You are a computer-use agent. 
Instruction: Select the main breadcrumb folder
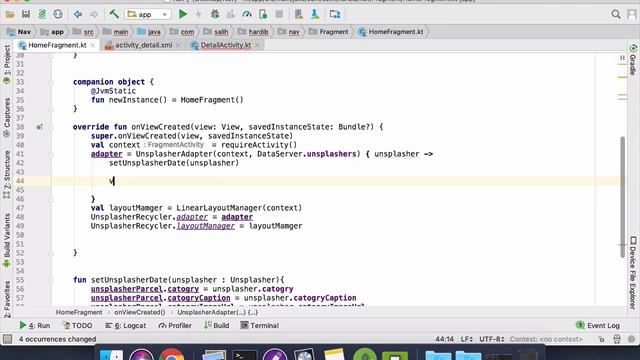coord(116,32)
